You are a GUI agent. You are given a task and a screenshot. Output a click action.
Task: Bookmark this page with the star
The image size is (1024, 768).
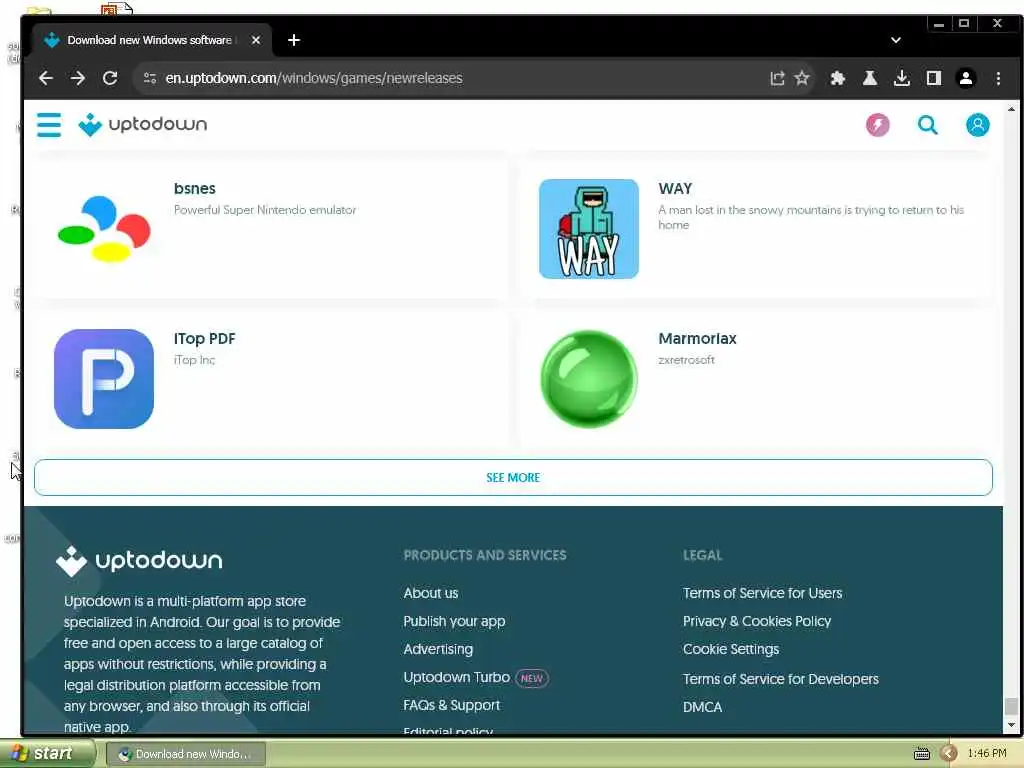tap(802, 78)
